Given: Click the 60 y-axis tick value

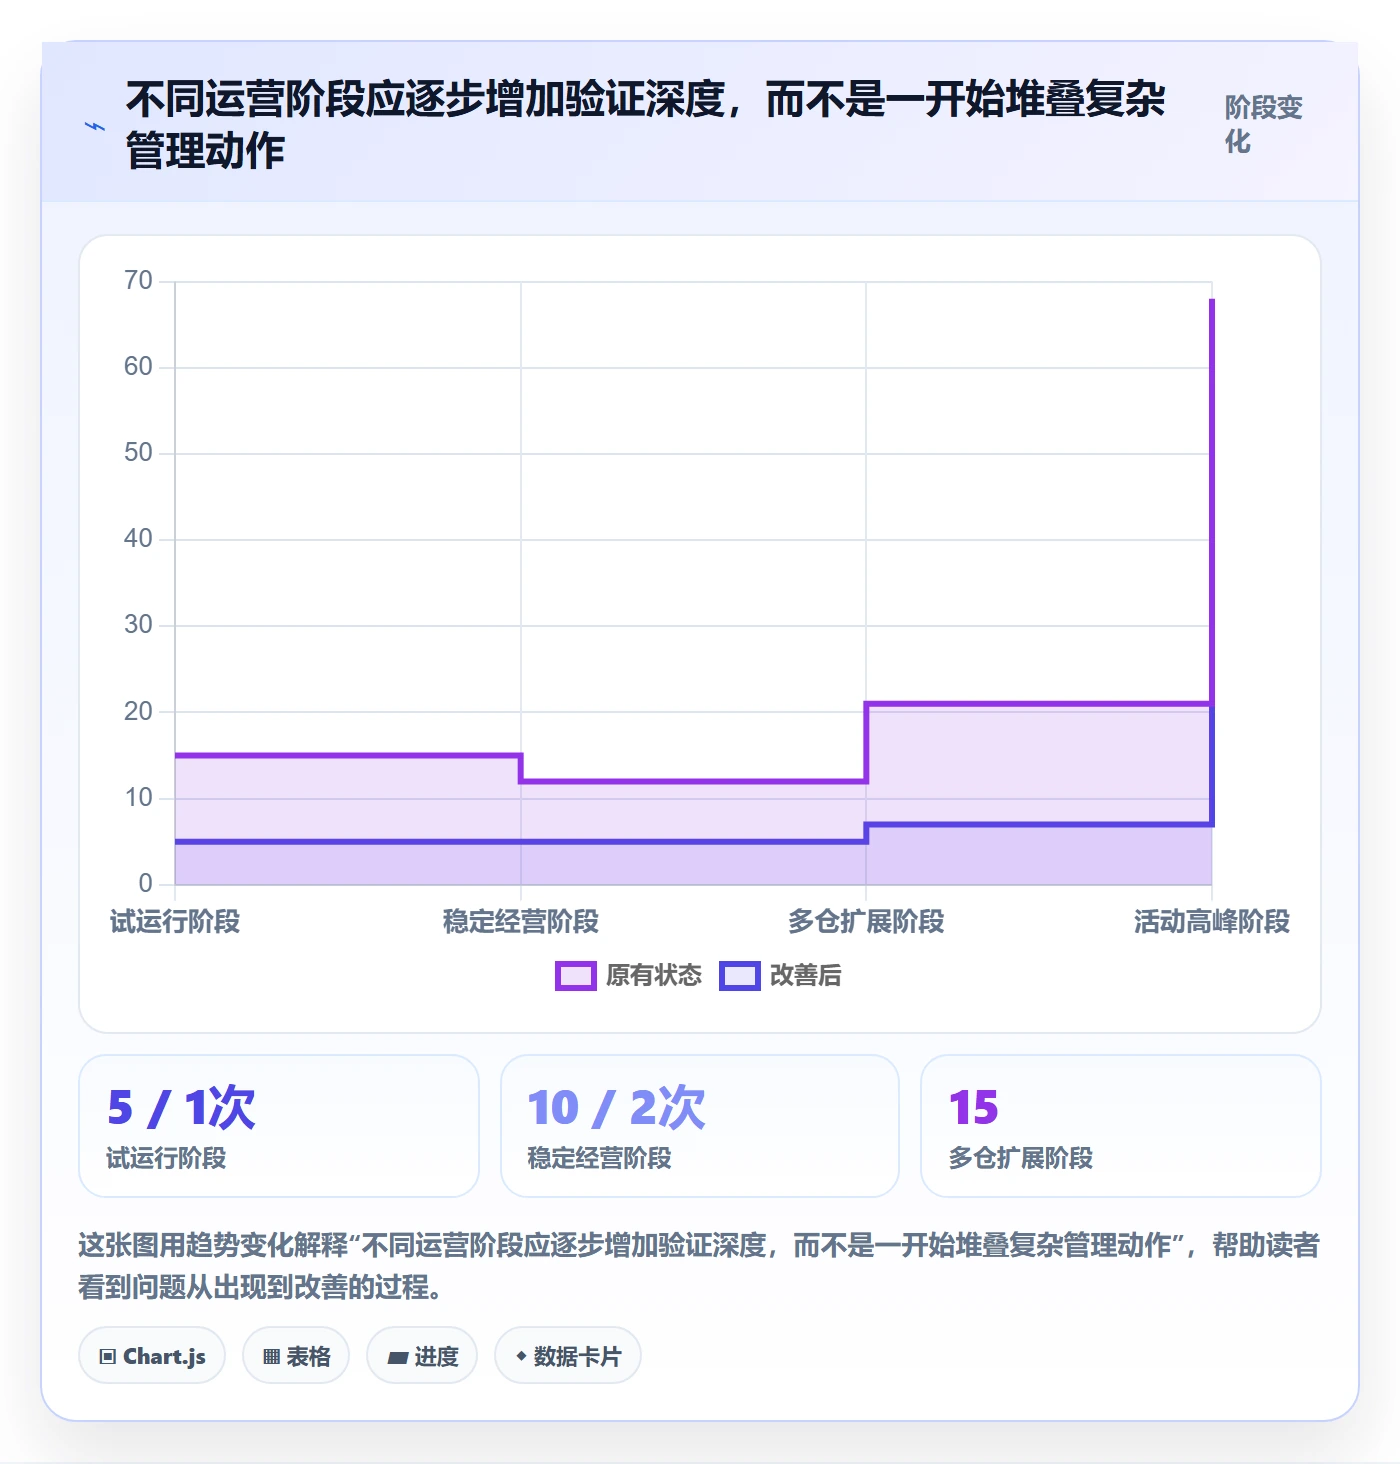Looking at the screenshot, I should tap(138, 367).
